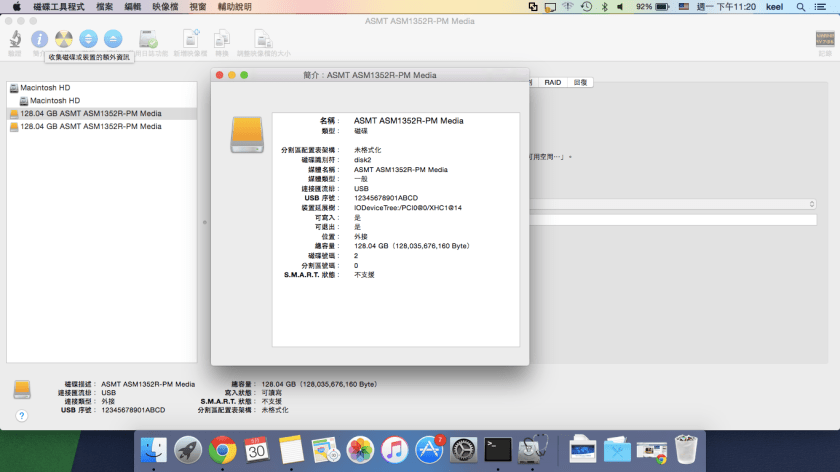Switch to the RAID tab

click(552, 82)
